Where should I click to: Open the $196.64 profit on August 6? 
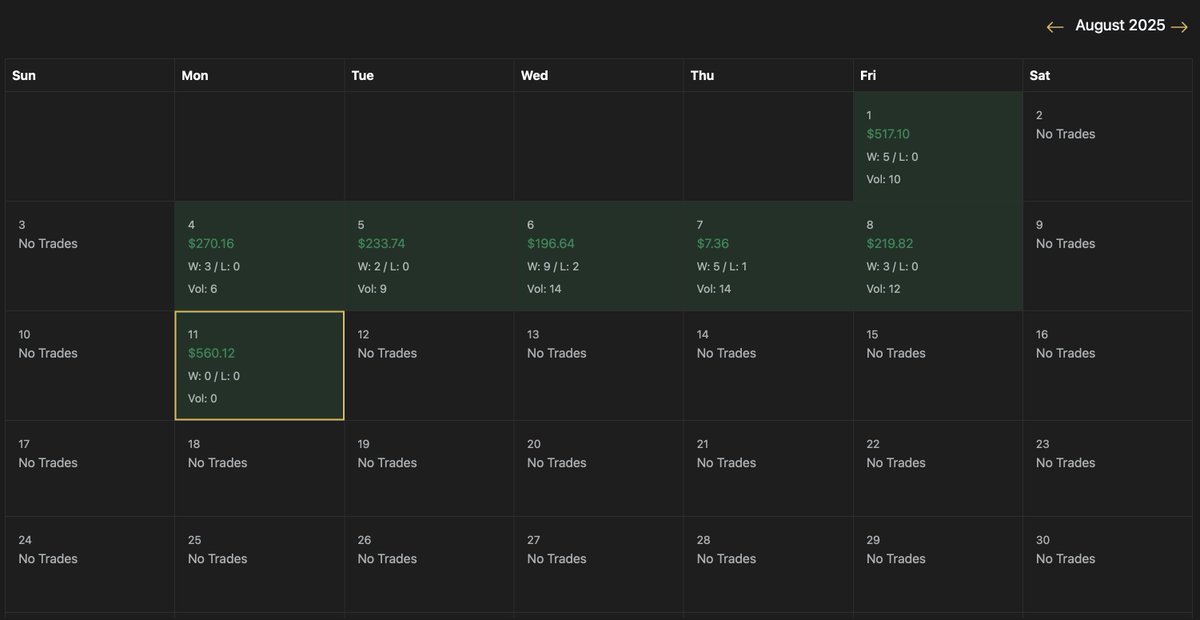click(551, 244)
